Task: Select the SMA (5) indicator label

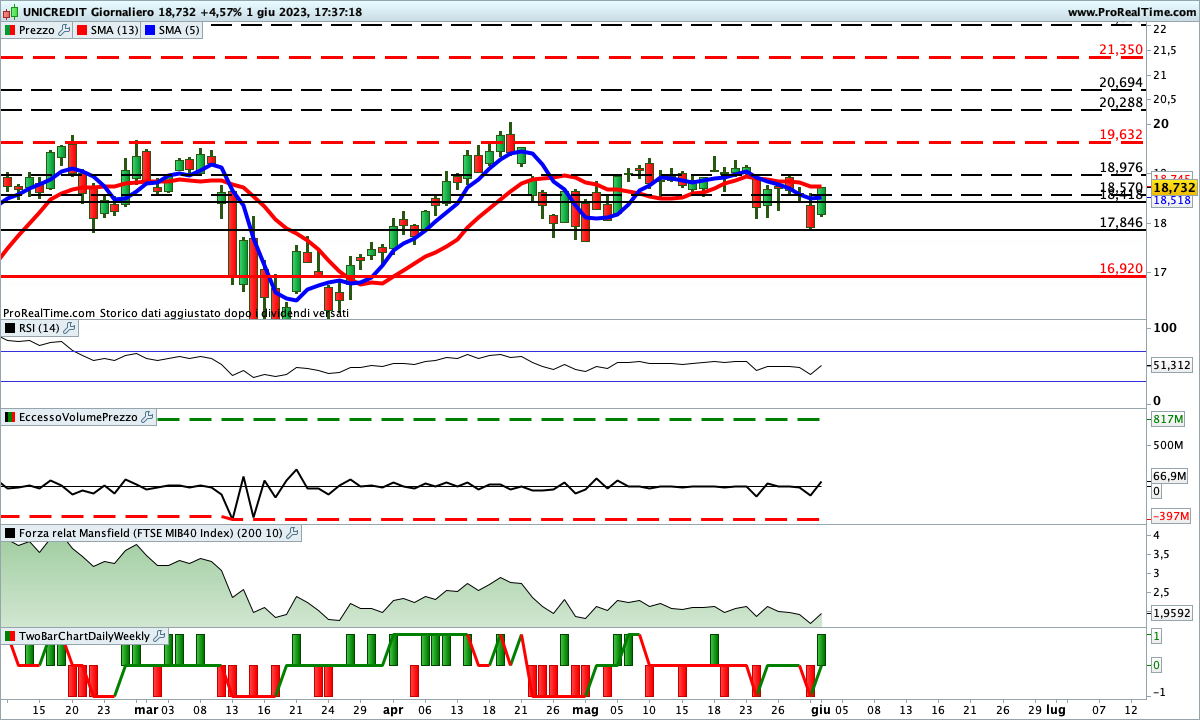Action: (179, 30)
